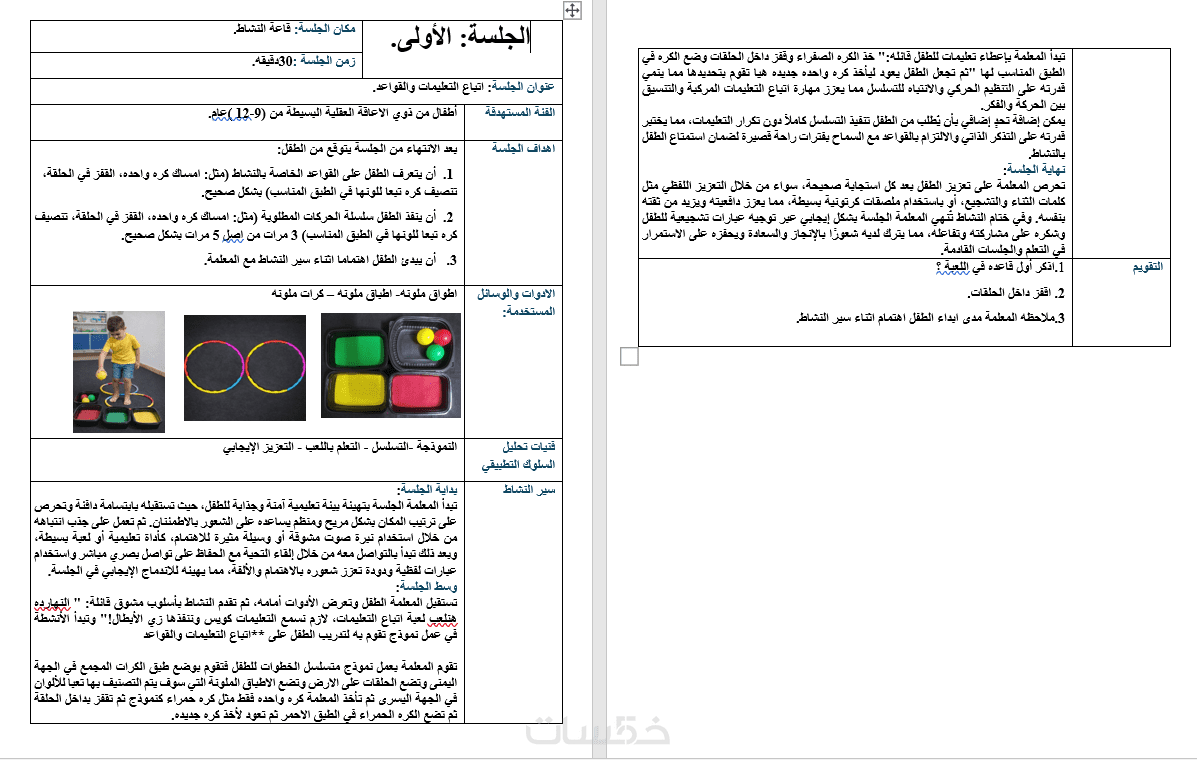The height and width of the screenshot is (760, 1197).
Task: Click the table move handle above the first page
Action: pos(573,10)
